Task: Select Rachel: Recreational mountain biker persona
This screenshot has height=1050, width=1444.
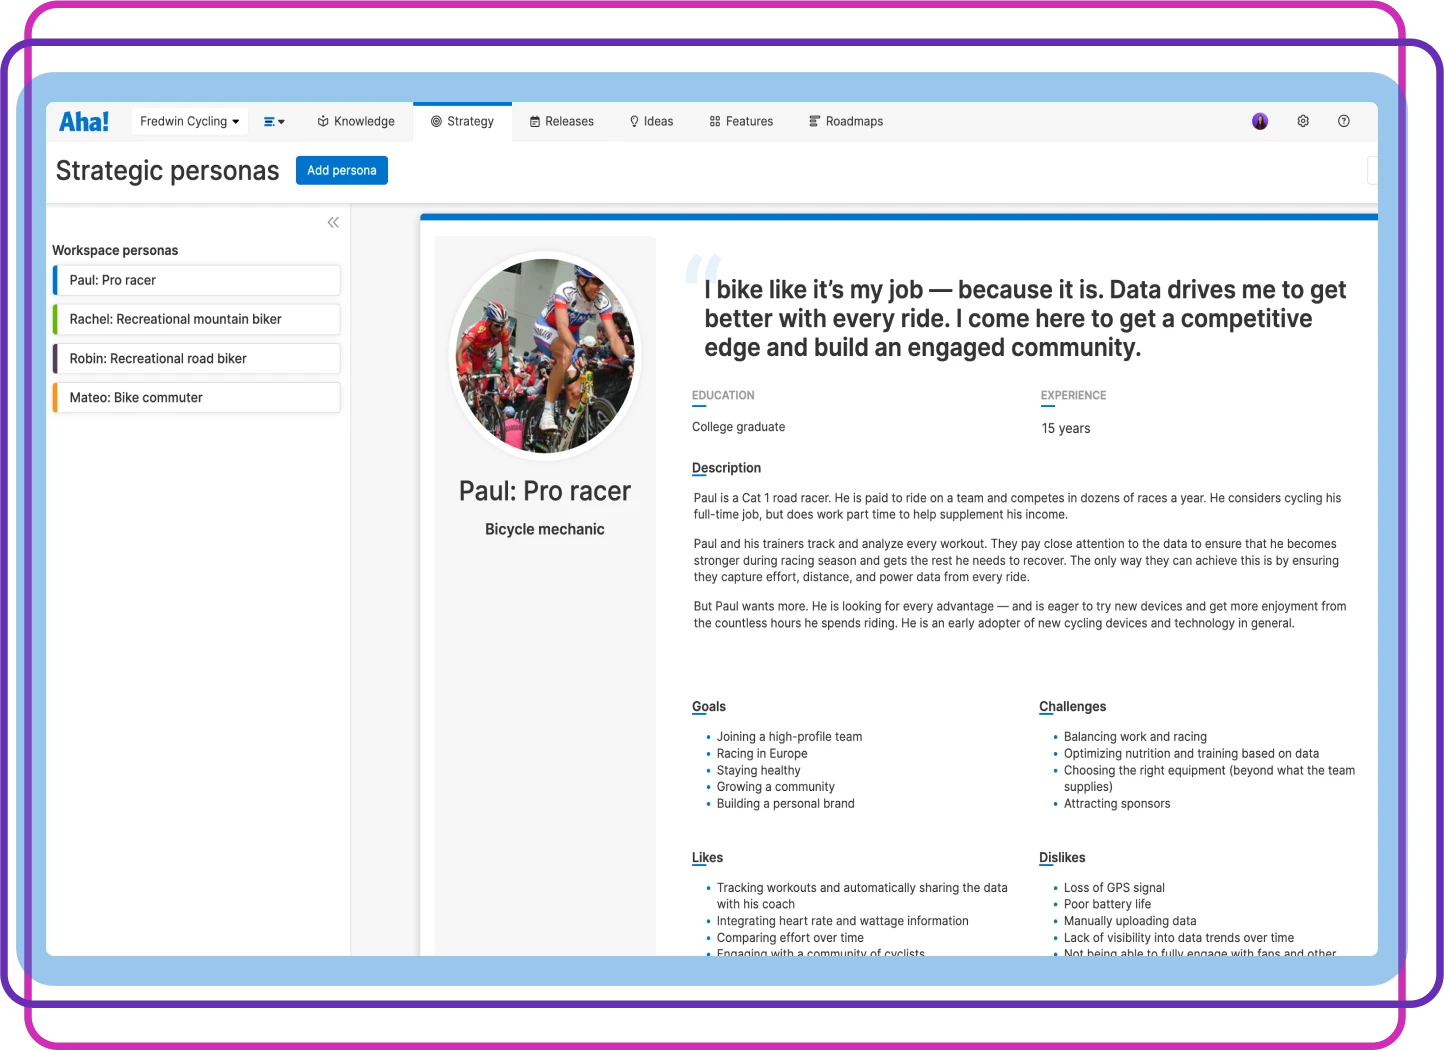Action: pos(197,319)
